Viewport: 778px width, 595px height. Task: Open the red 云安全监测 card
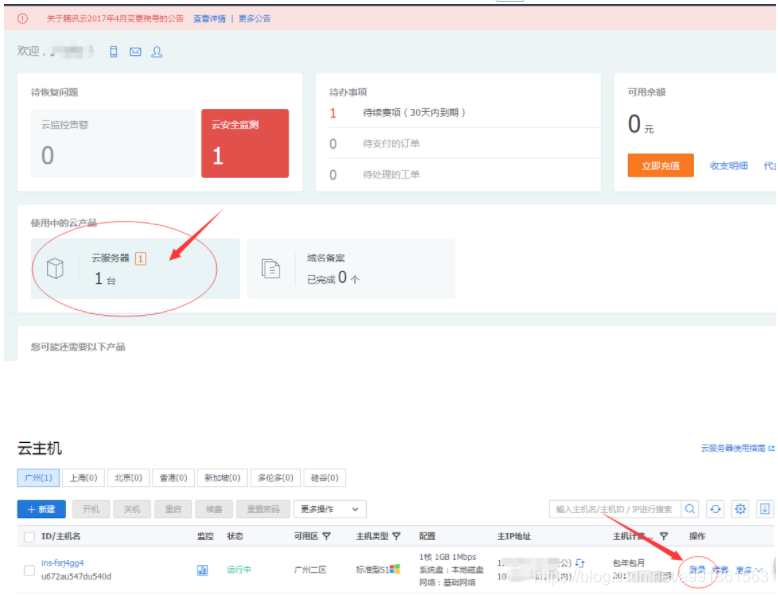245,143
